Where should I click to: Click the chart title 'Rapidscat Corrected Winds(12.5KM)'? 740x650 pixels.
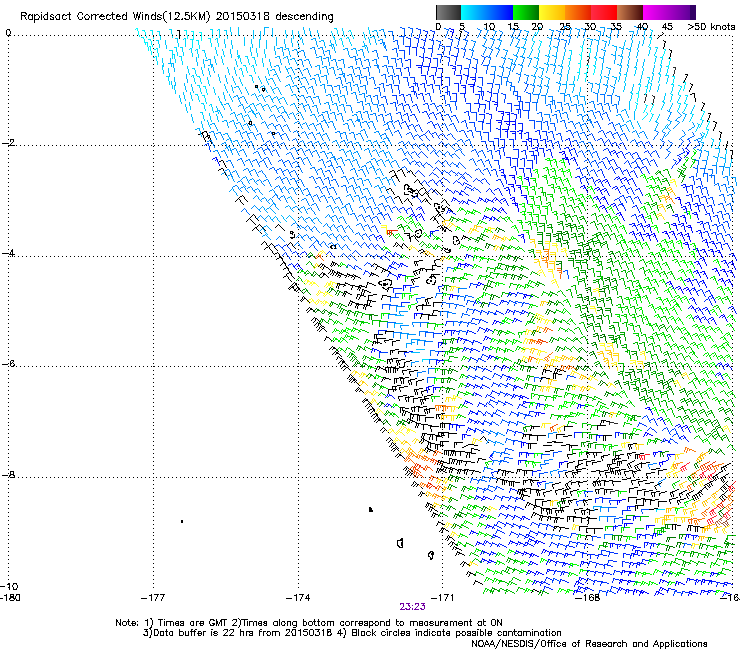coord(115,17)
